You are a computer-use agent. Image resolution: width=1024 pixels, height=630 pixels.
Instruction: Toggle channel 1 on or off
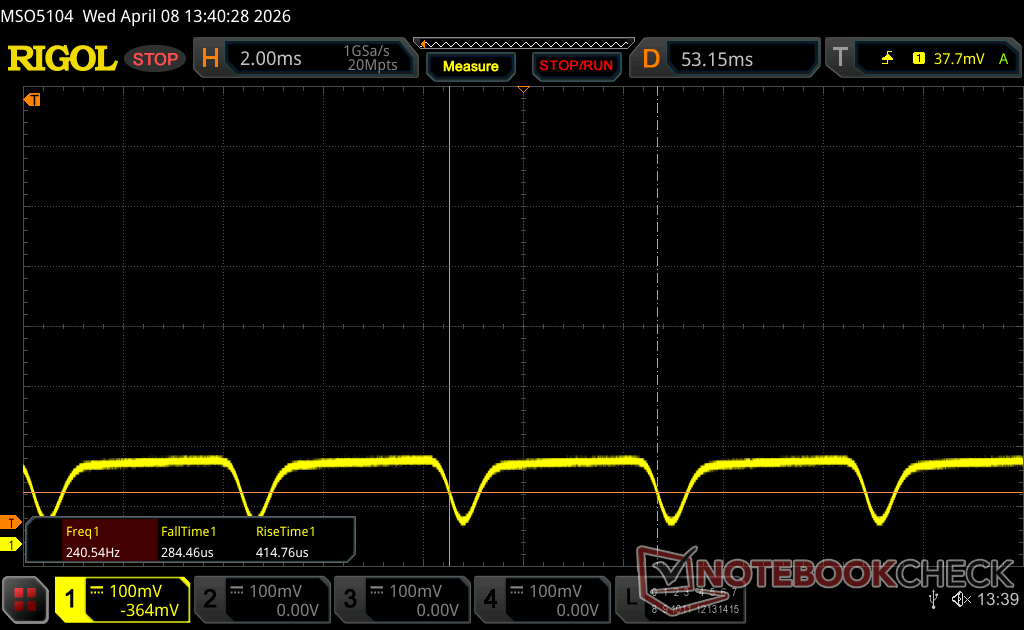pos(122,599)
